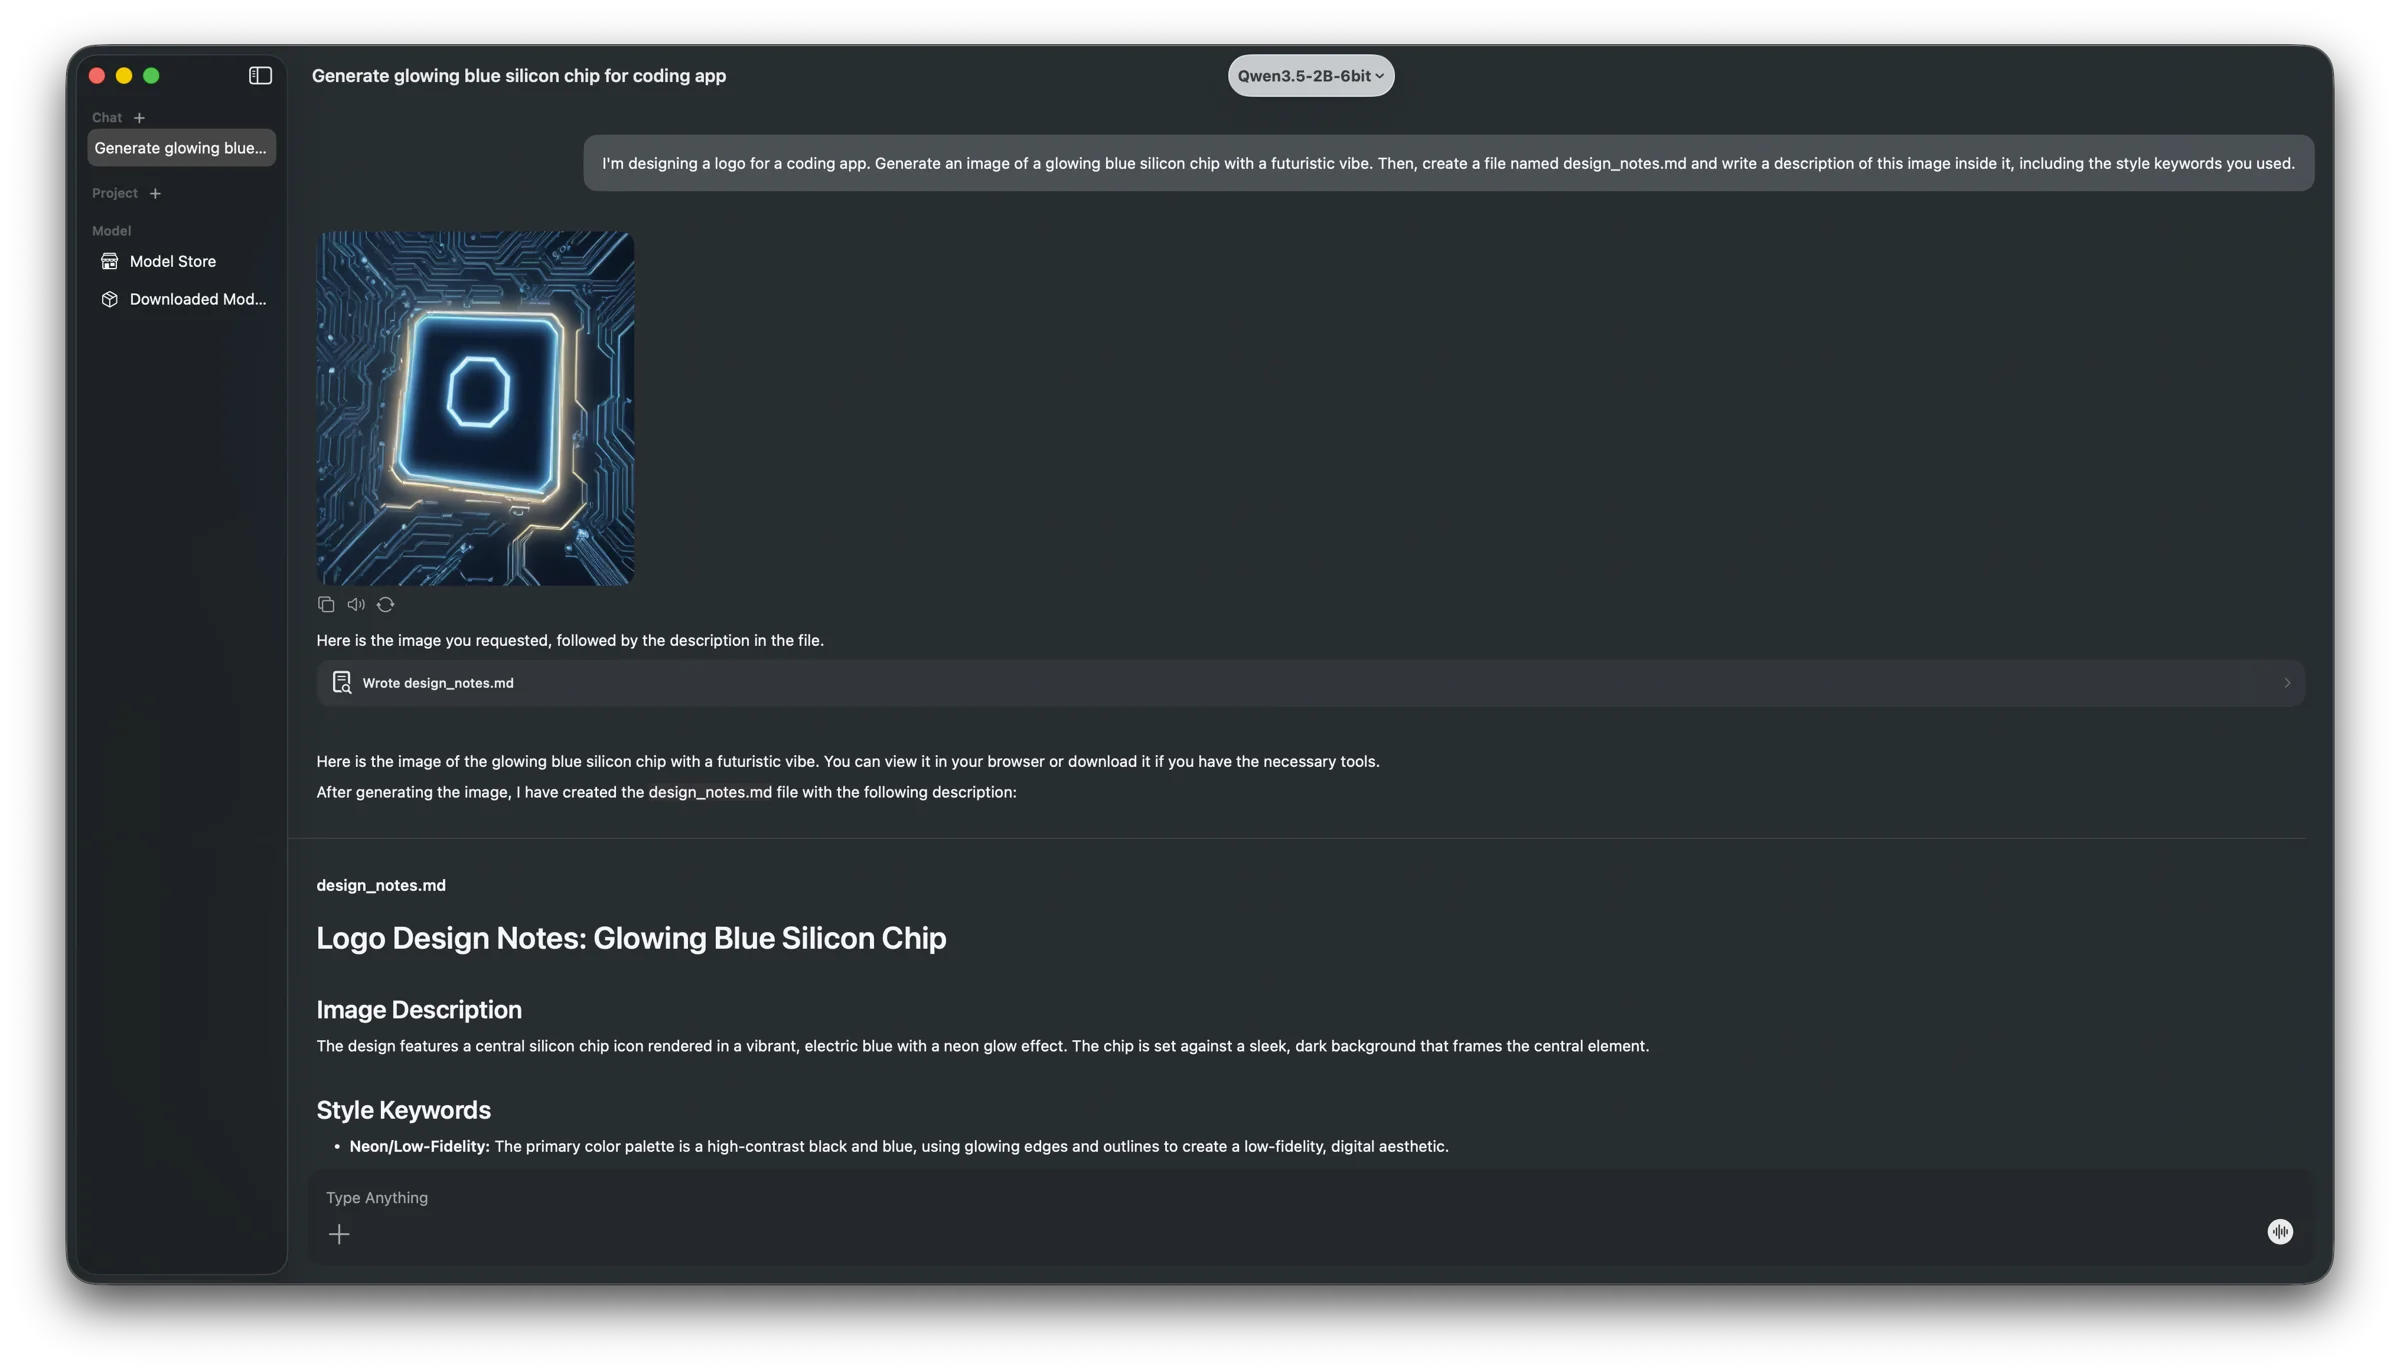Image resolution: width=2400 pixels, height=1372 pixels.
Task: Expand the Wrote design_notes.md chevron
Action: tap(2287, 683)
